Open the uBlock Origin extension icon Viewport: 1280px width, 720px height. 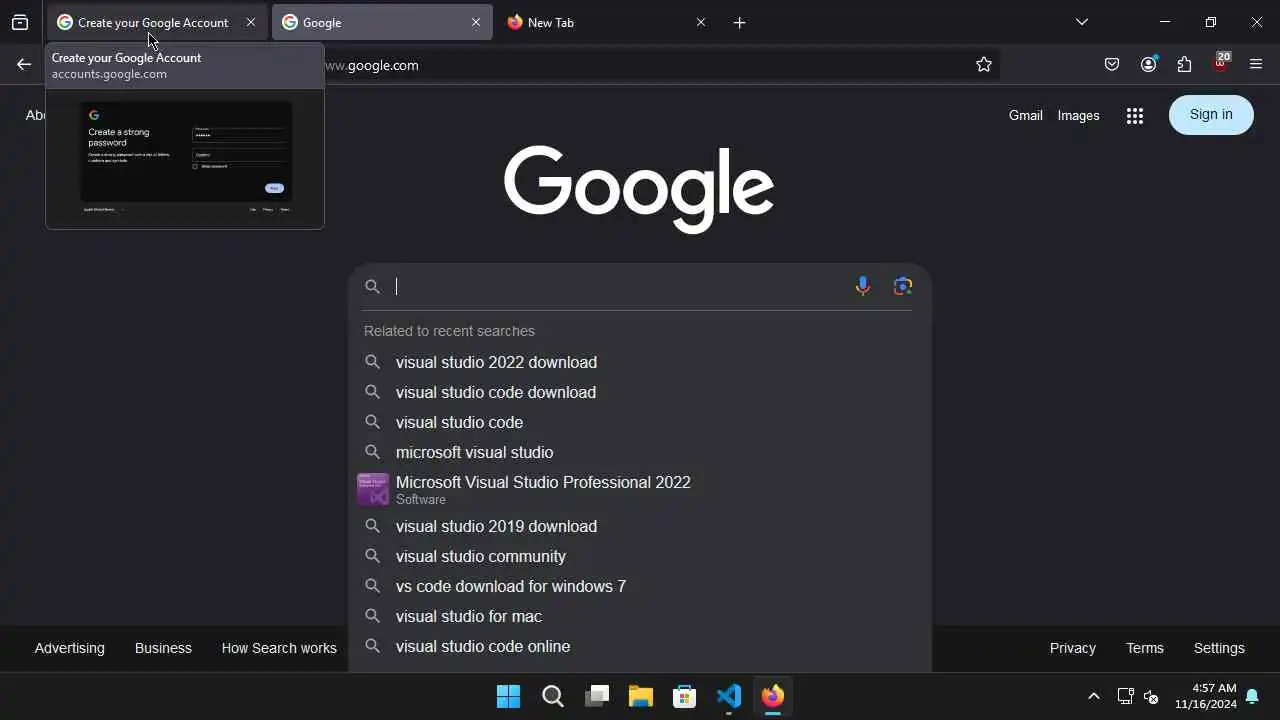pos(1221,64)
